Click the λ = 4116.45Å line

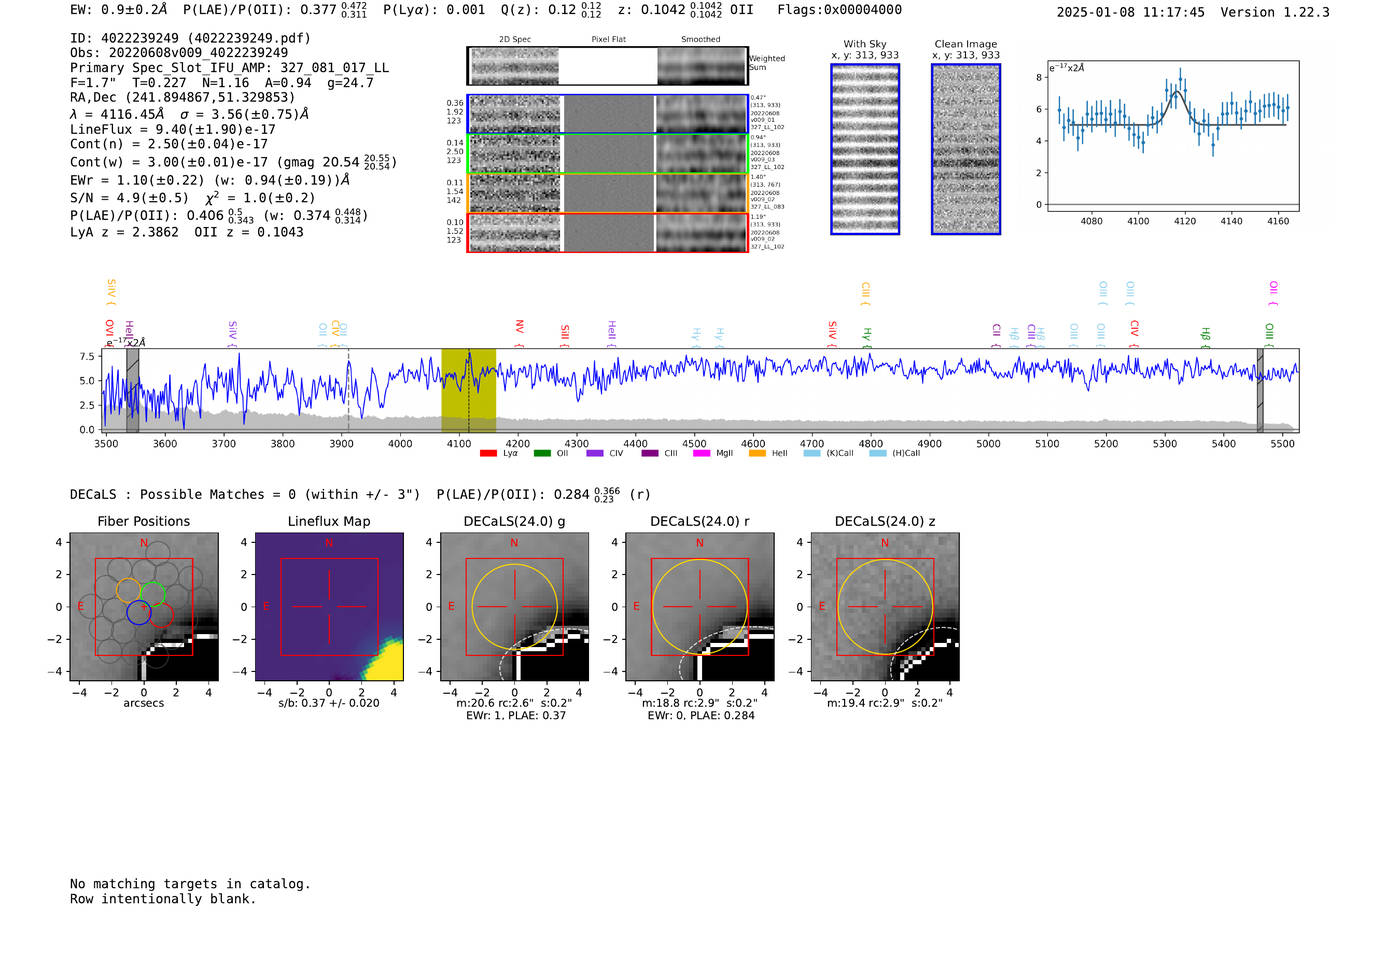[190, 114]
